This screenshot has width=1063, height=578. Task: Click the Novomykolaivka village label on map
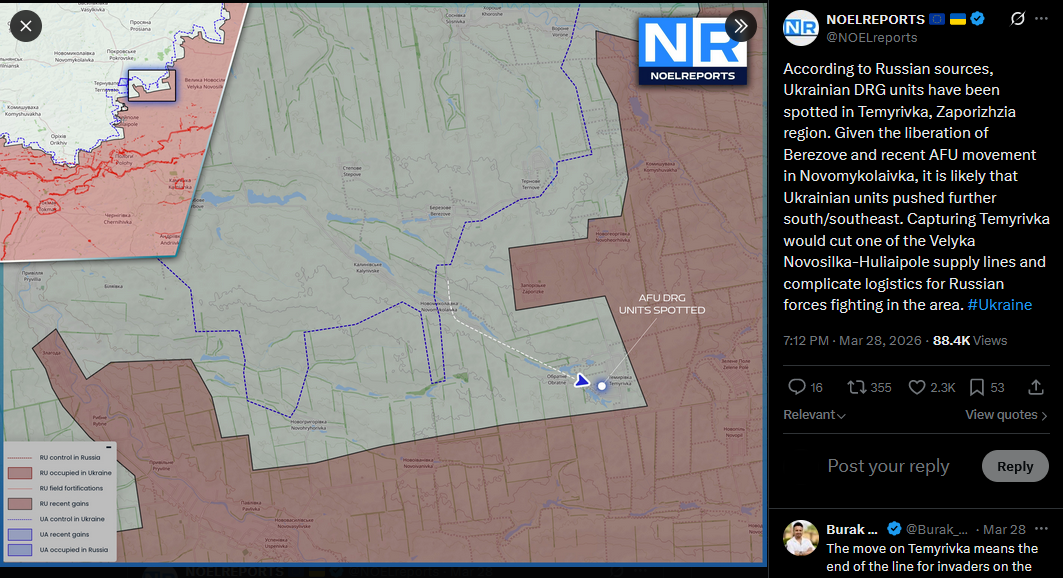439,306
